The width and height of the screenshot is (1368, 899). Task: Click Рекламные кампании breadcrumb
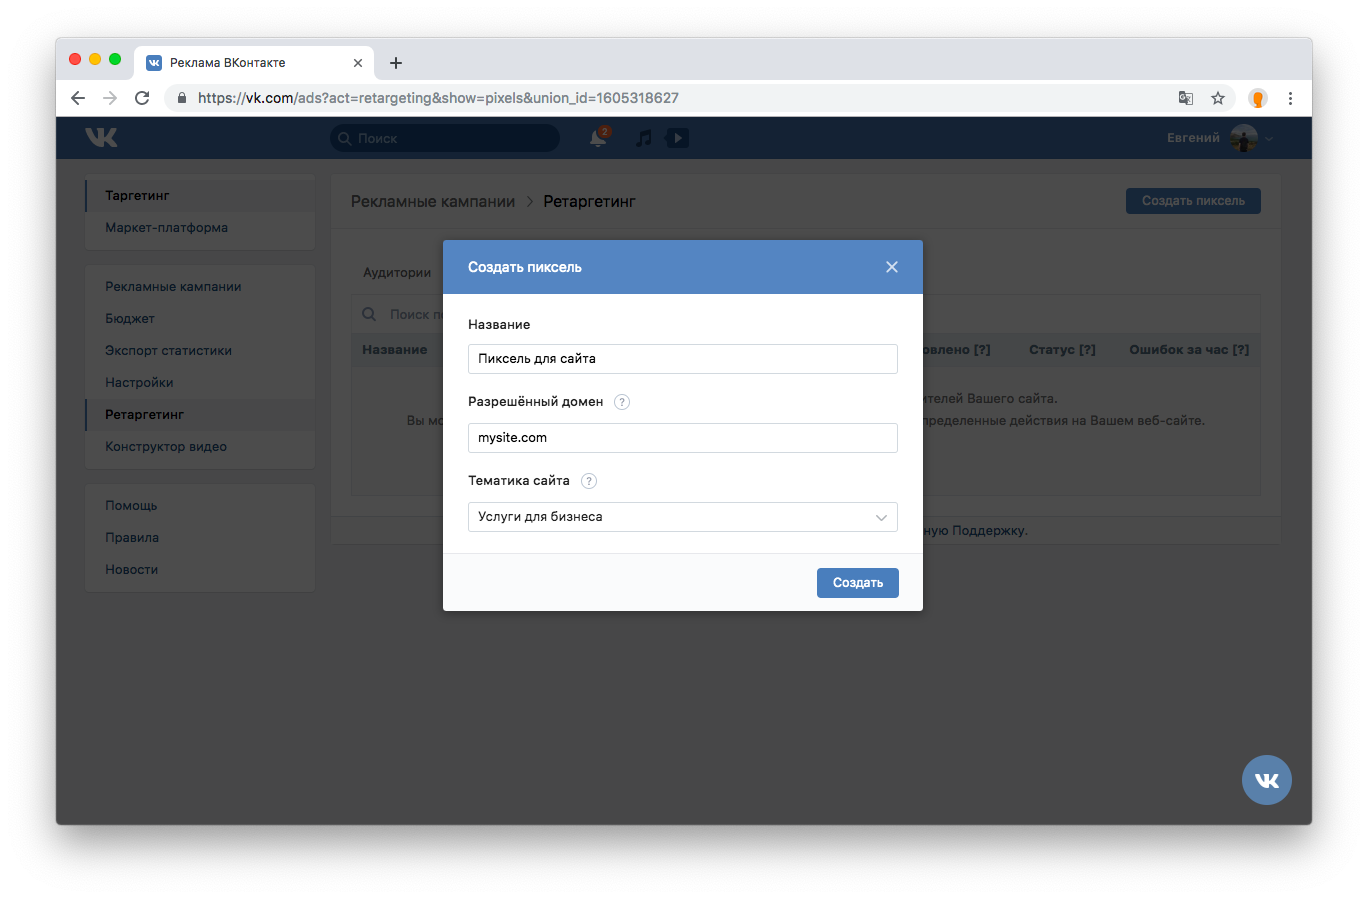(433, 202)
